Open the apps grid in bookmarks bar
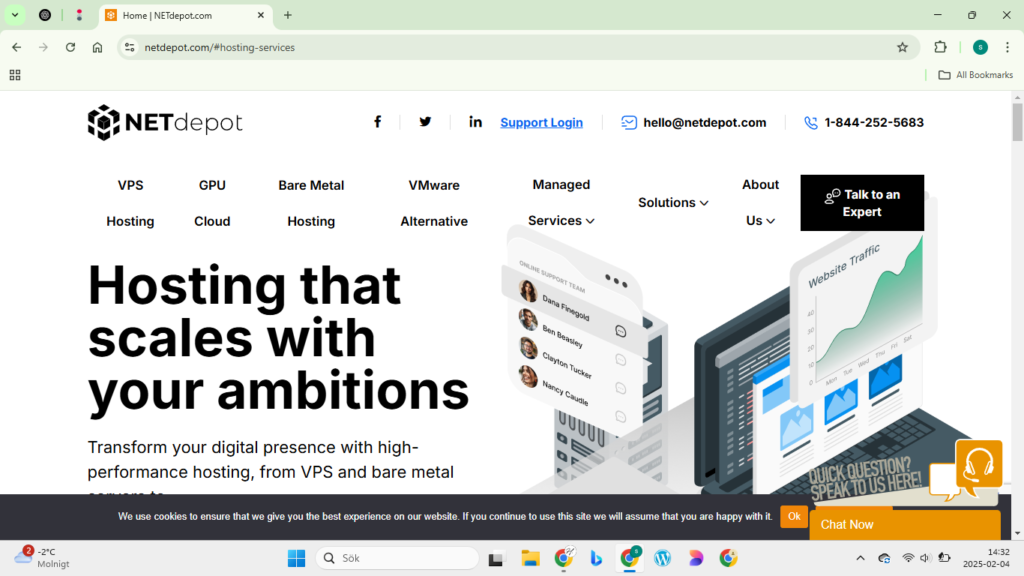This screenshot has width=1024, height=576. point(15,75)
